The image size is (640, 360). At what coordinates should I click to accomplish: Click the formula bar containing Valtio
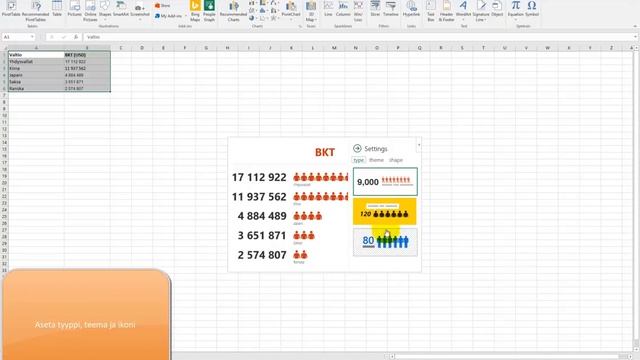click(x=357, y=37)
